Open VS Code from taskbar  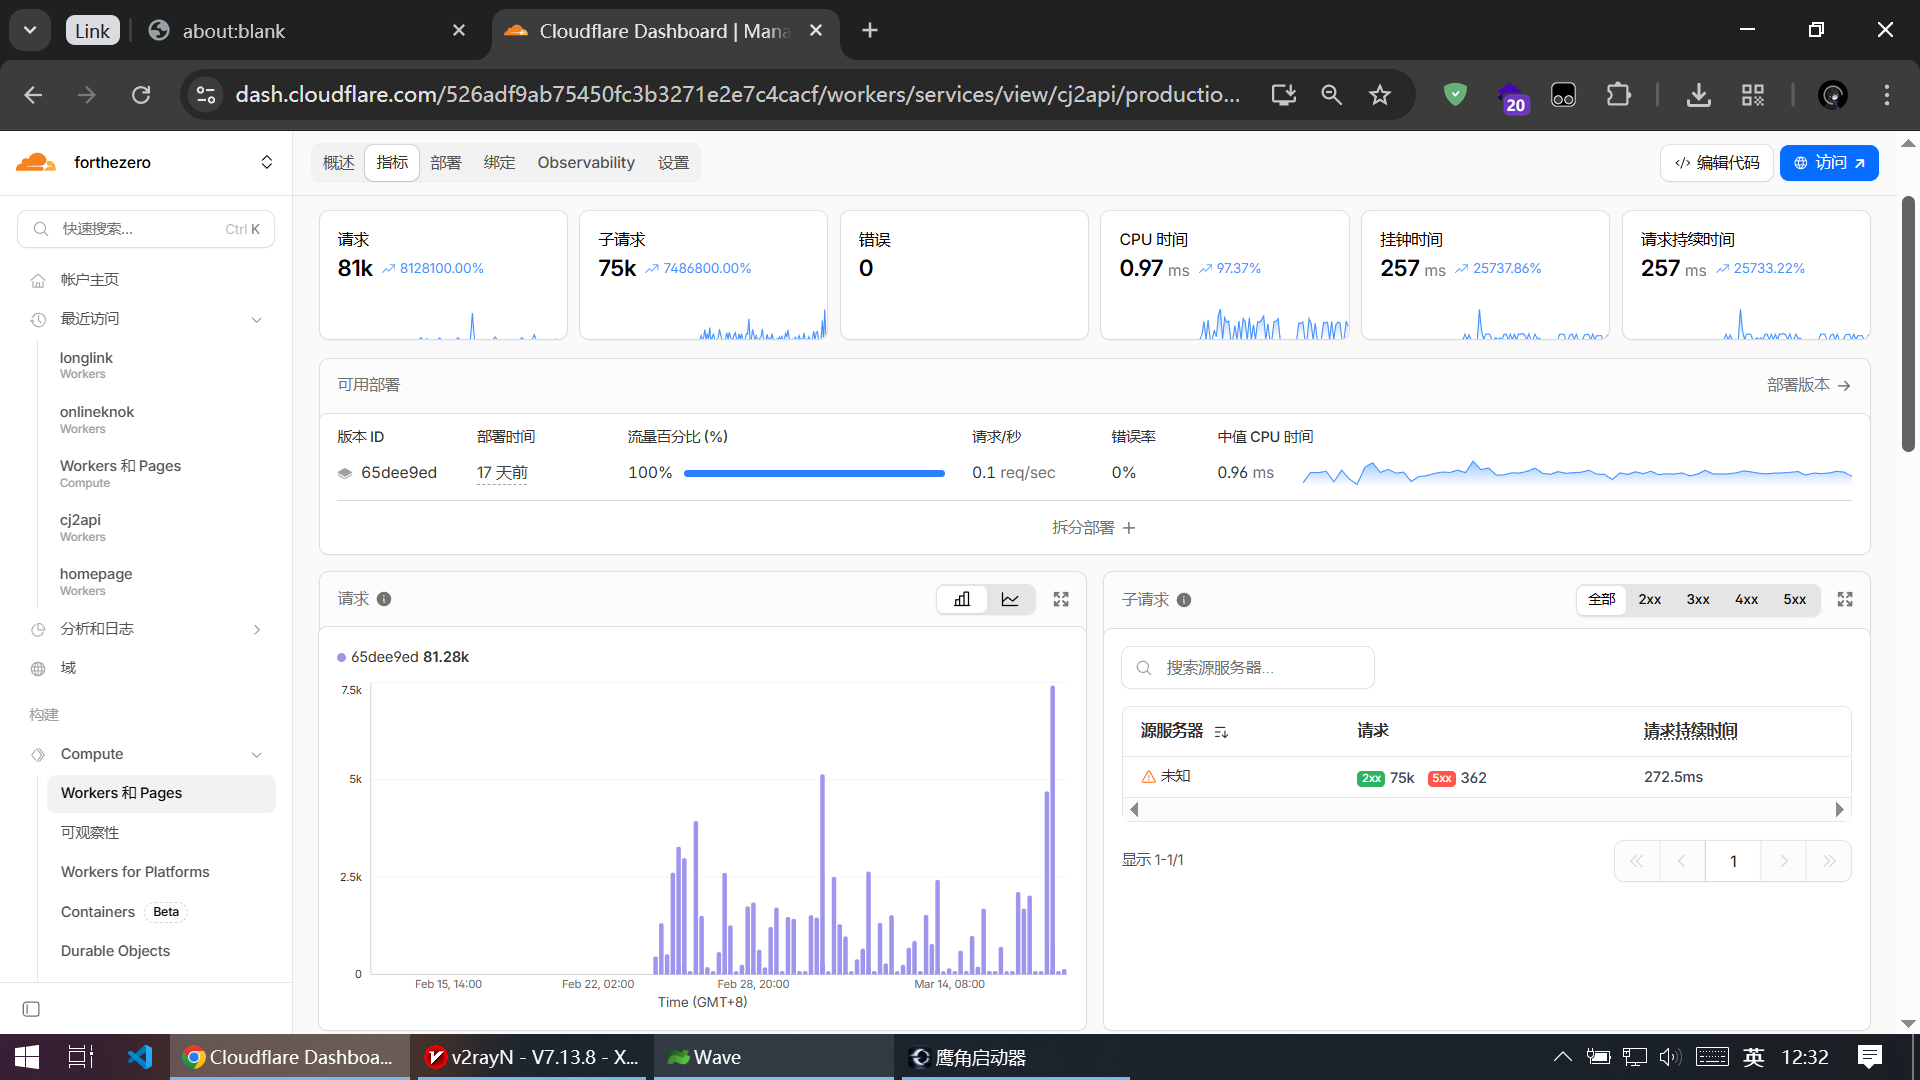tap(140, 1057)
